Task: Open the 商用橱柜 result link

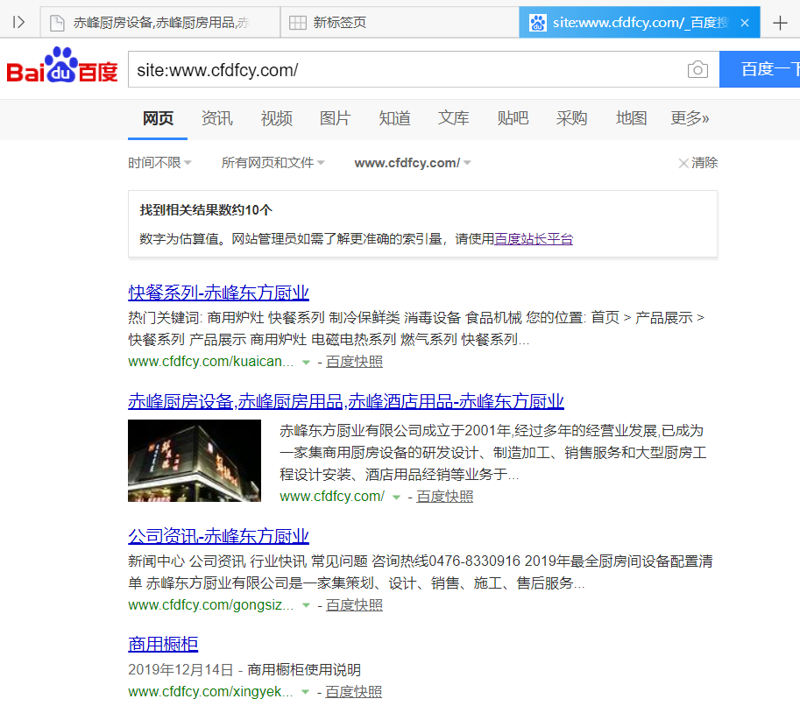Action: click(163, 645)
